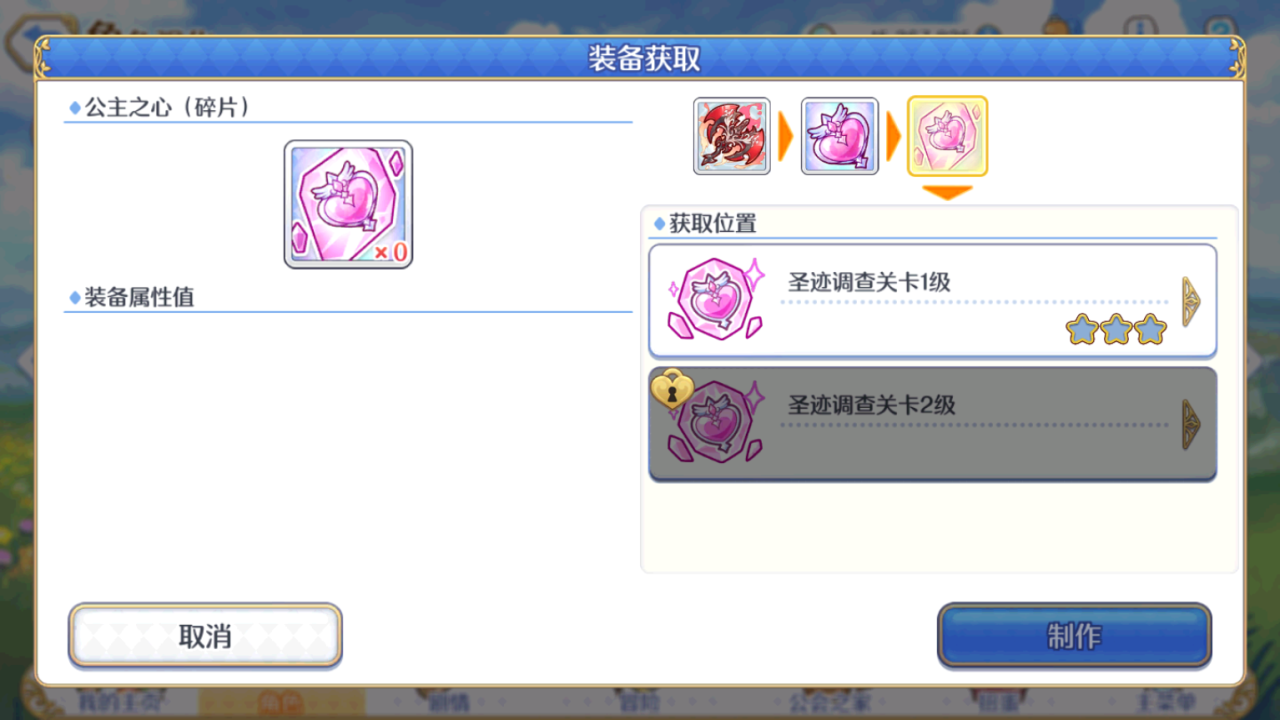Go to the 圣迹调查关卡1级 stage entry
The height and width of the screenshot is (720, 1280).
[x=933, y=301]
